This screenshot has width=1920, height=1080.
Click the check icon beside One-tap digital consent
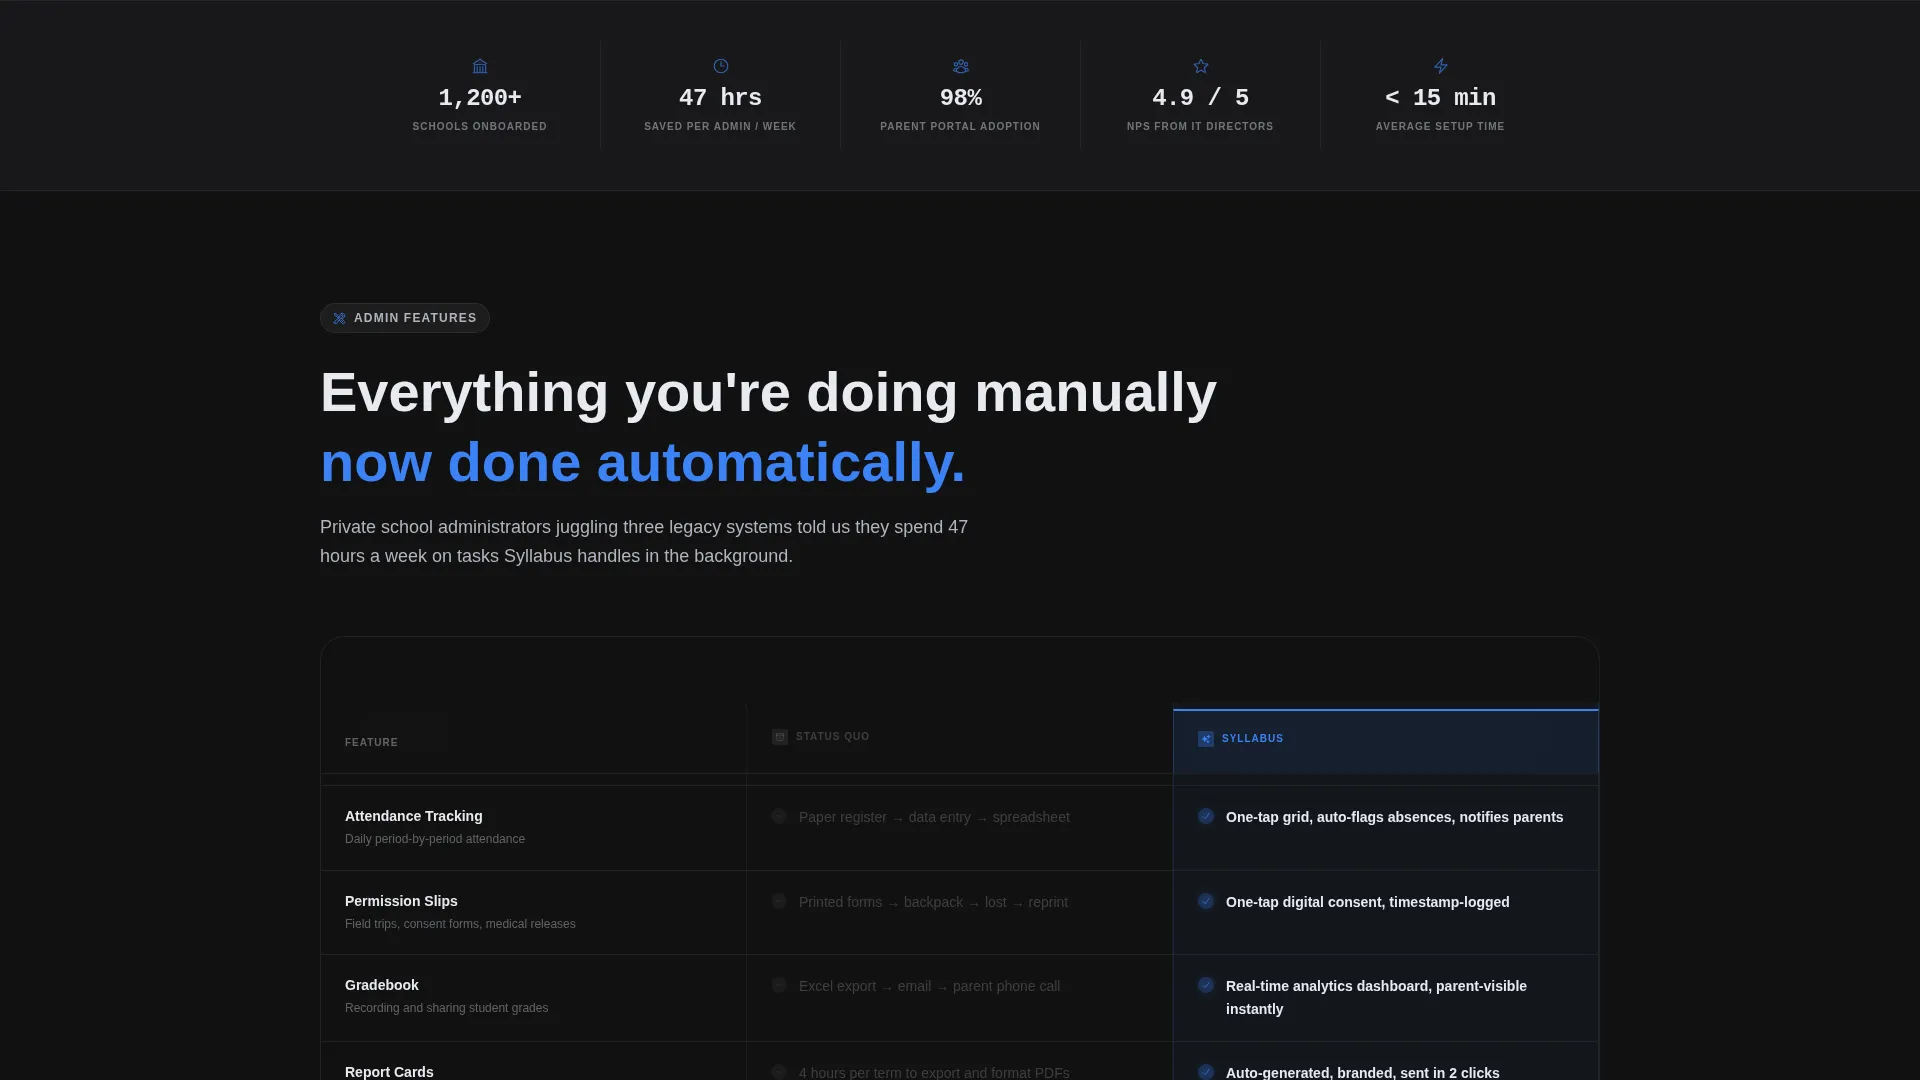[1206, 901]
